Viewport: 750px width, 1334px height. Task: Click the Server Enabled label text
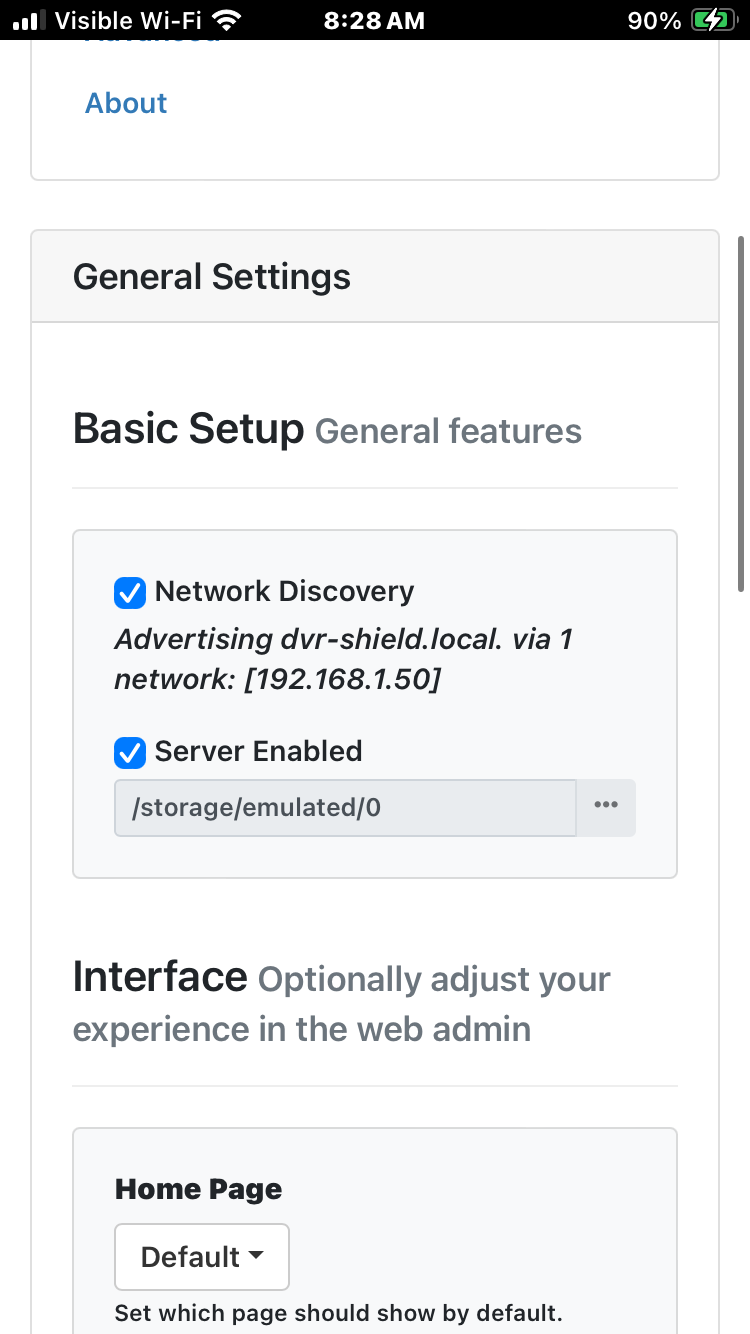click(258, 751)
